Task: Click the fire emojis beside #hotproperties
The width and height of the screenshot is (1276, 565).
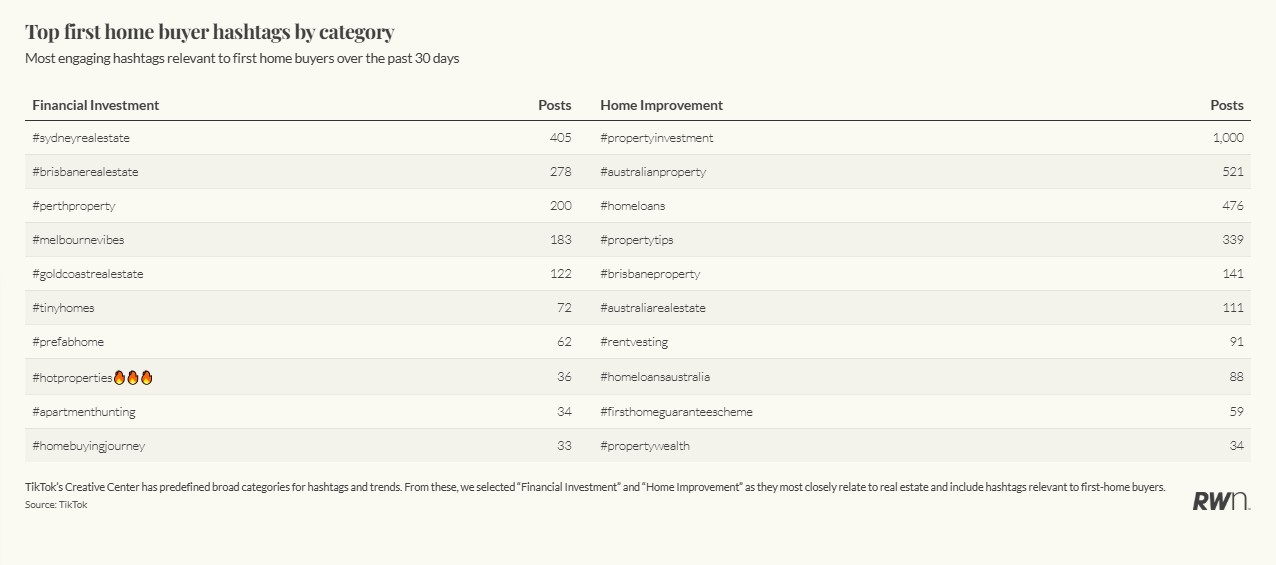Action: pos(133,378)
